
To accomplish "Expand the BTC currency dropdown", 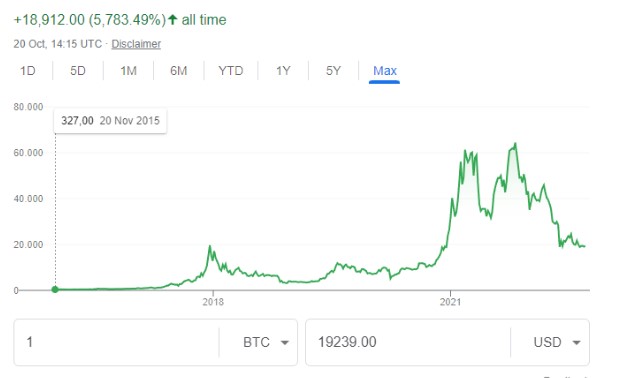I will coord(265,342).
